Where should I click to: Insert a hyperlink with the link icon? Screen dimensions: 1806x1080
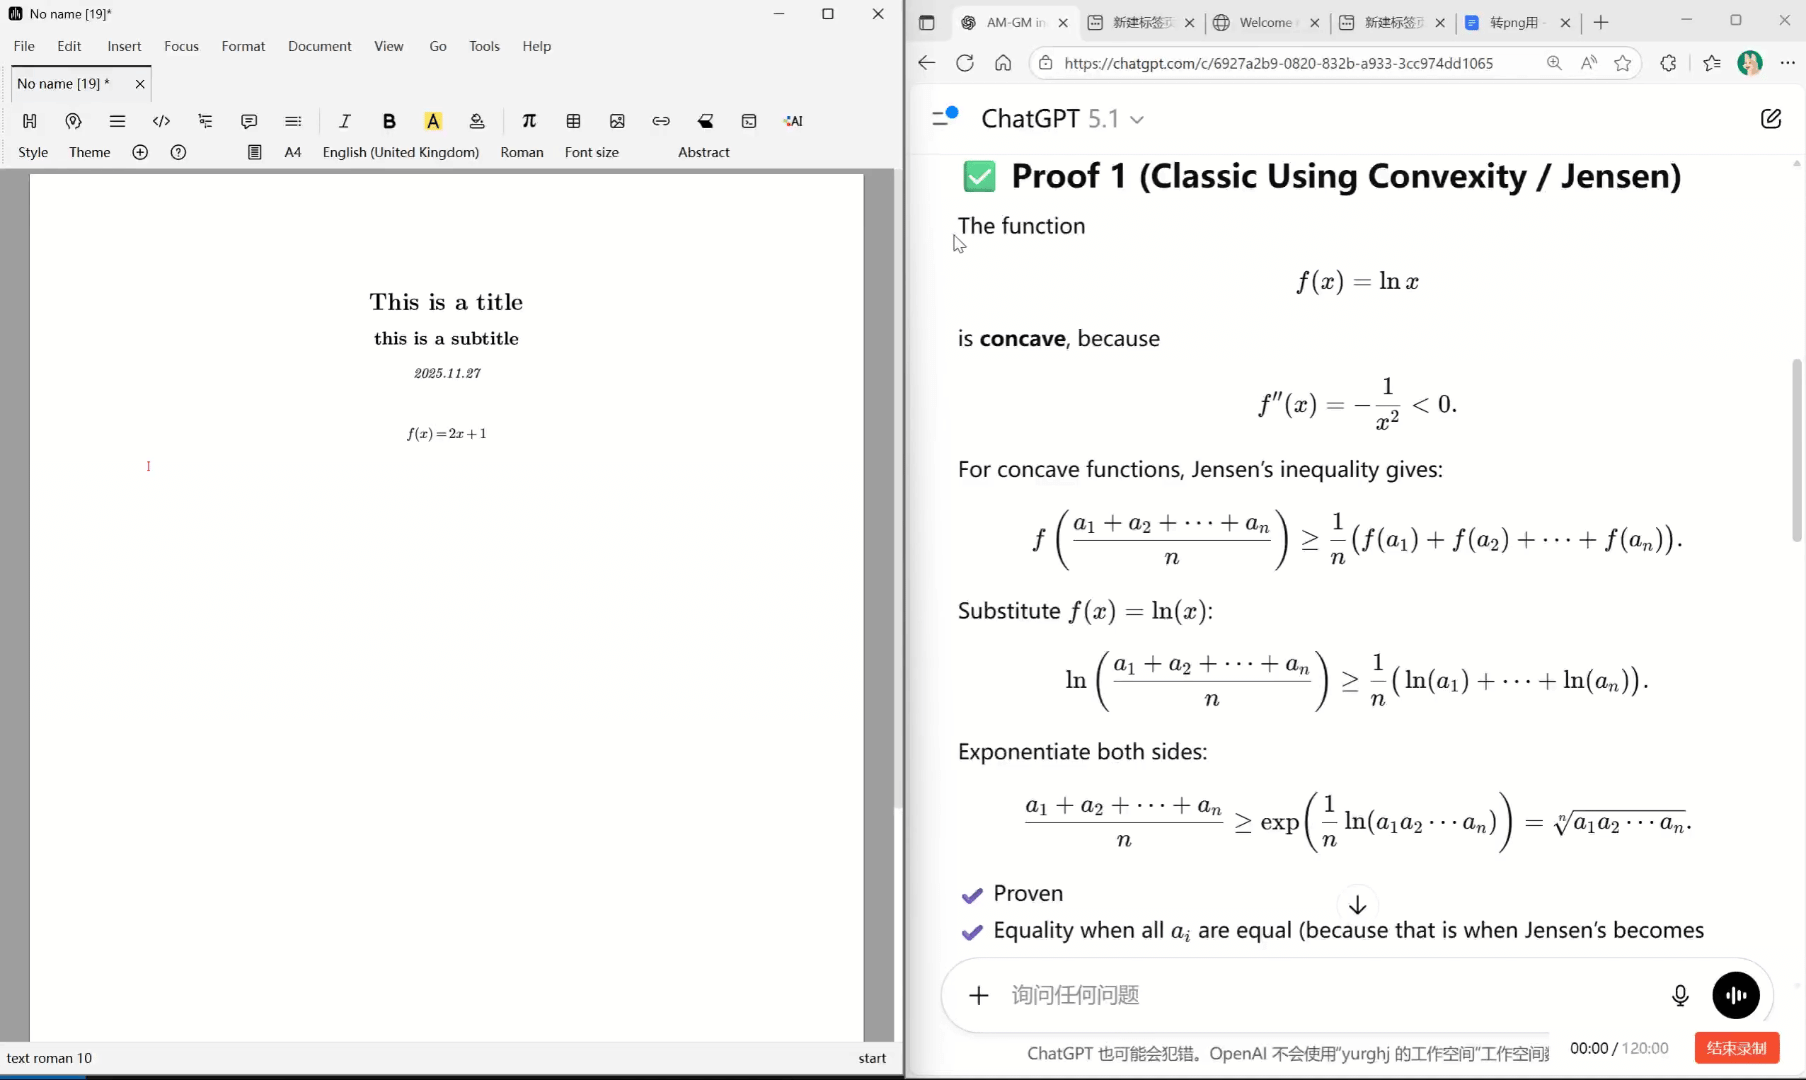coord(661,121)
